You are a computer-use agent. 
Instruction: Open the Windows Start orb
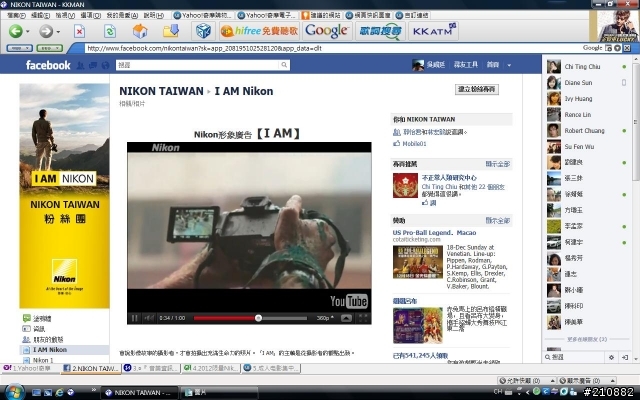click(x=15, y=392)
